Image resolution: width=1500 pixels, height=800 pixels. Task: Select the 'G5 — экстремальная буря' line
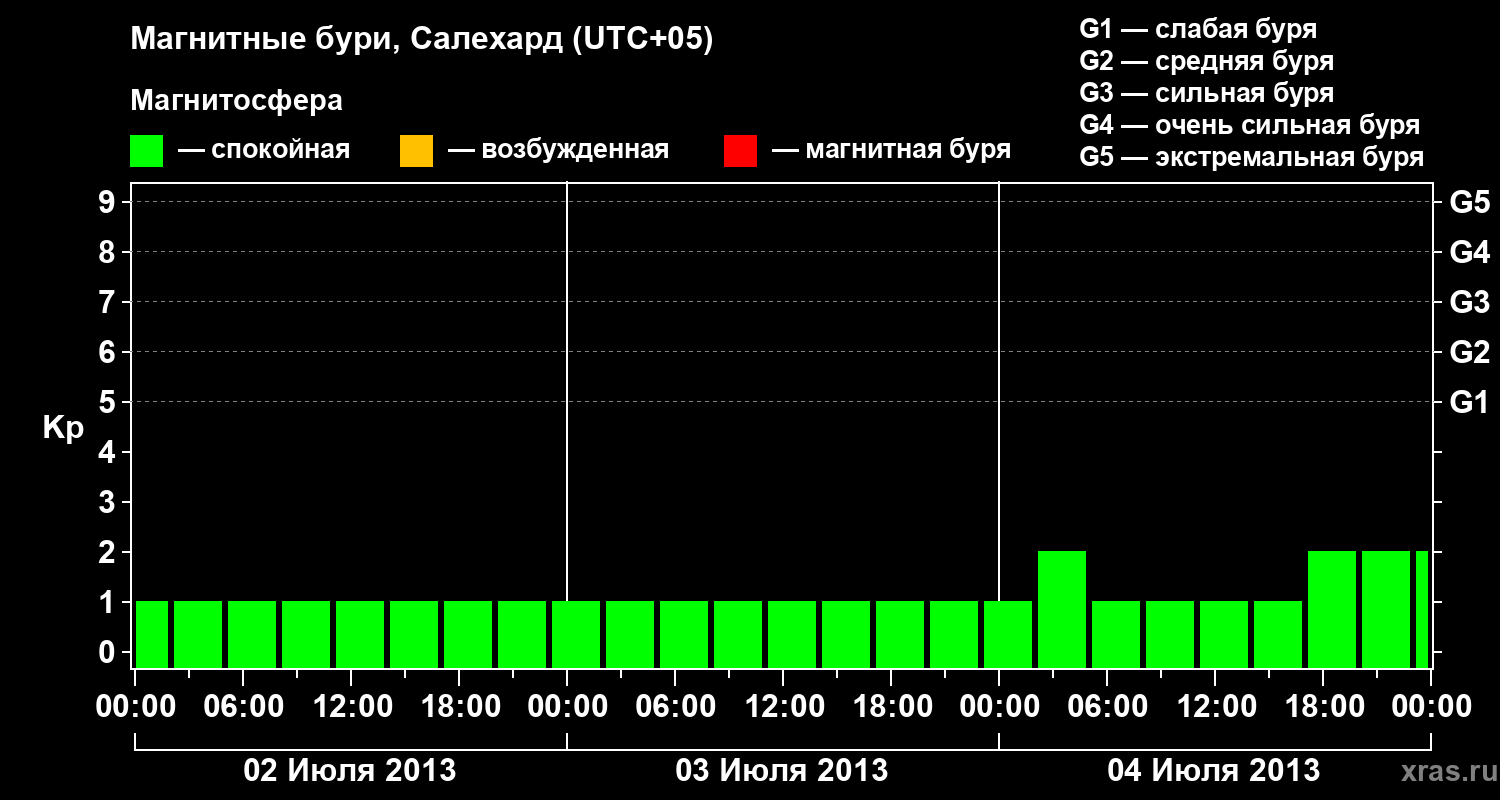tap(1252, 157)
